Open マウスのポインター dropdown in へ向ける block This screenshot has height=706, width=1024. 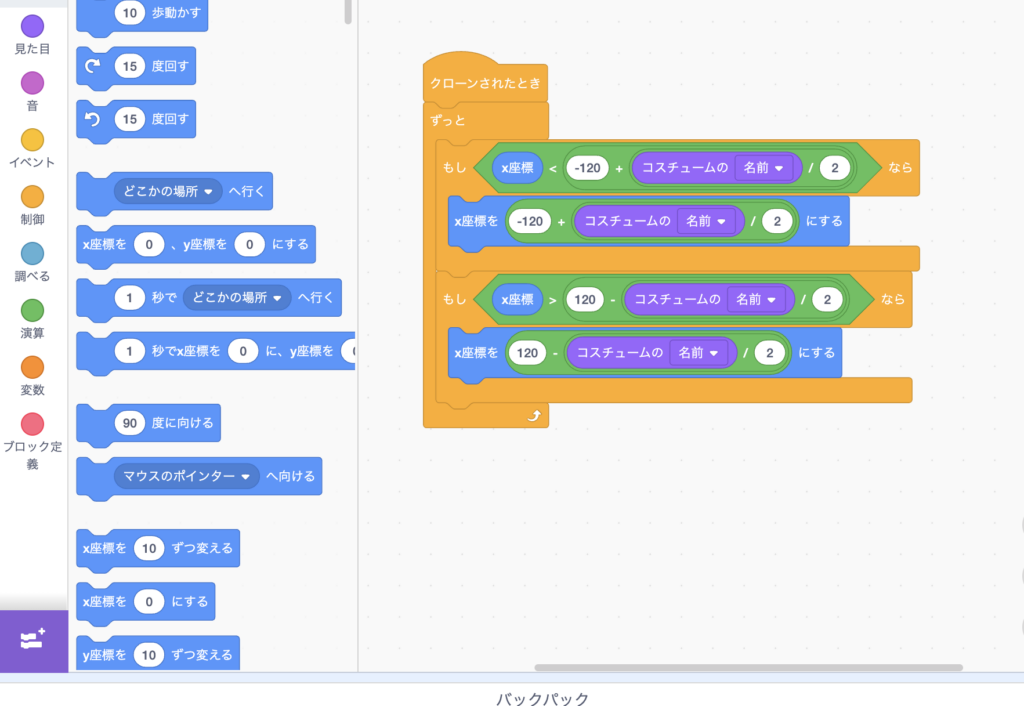tap(186, 476)
